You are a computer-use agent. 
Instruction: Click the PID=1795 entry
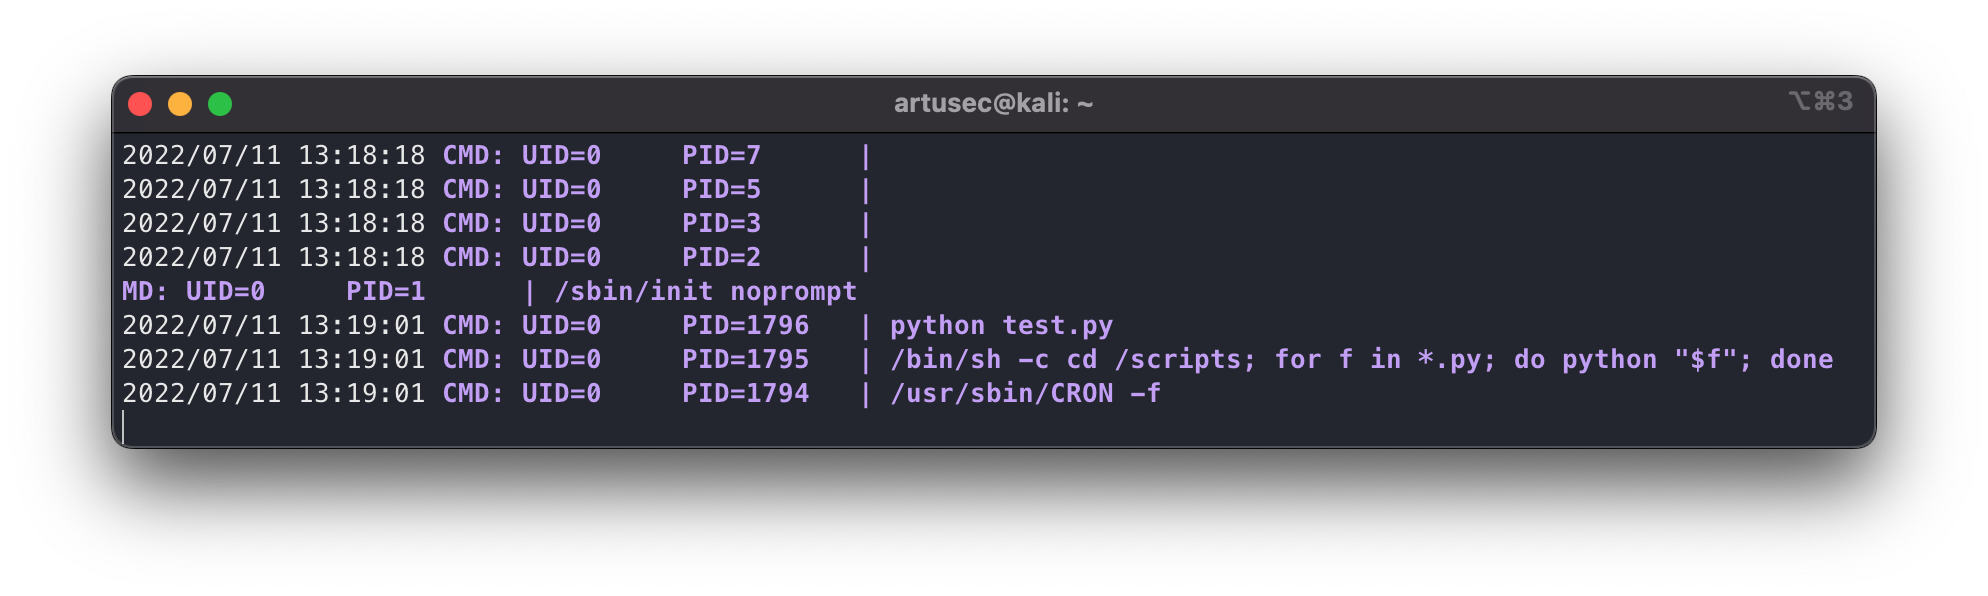pos(745,360)
